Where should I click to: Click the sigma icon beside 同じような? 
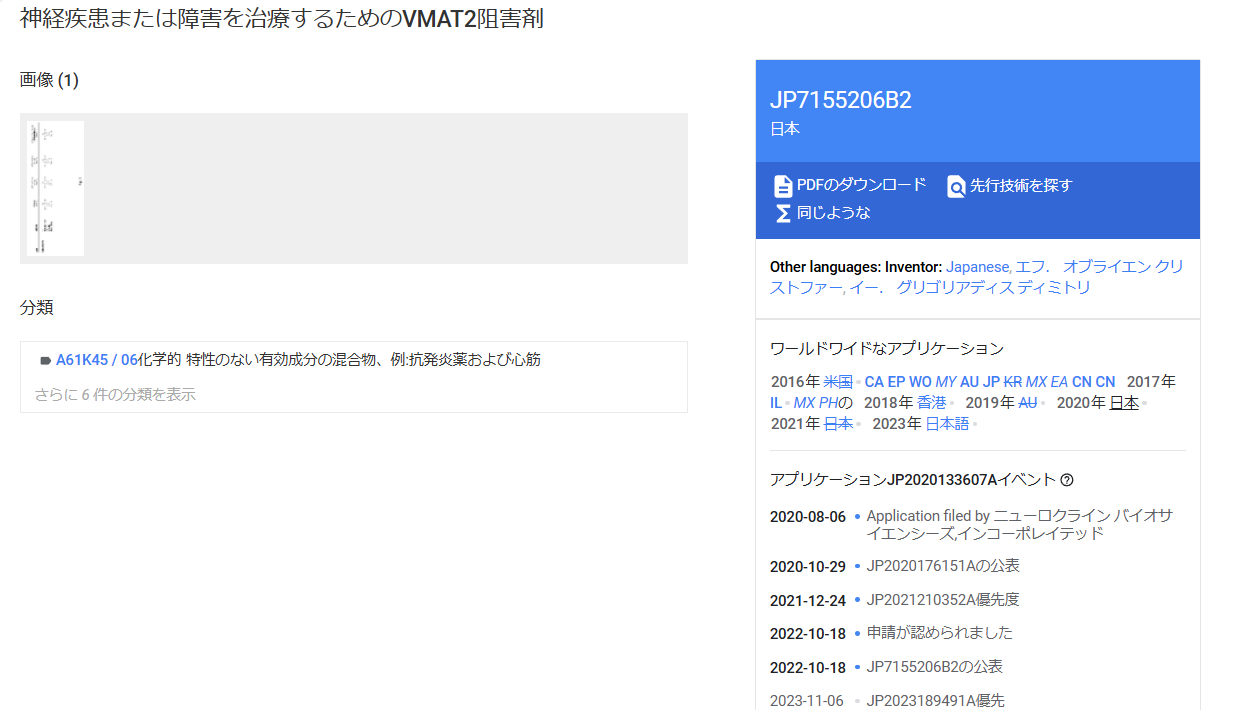(783, 213)
